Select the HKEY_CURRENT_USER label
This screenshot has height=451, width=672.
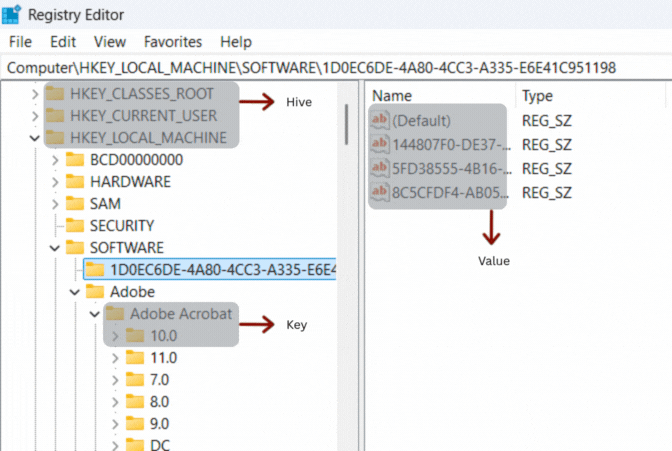144,116
